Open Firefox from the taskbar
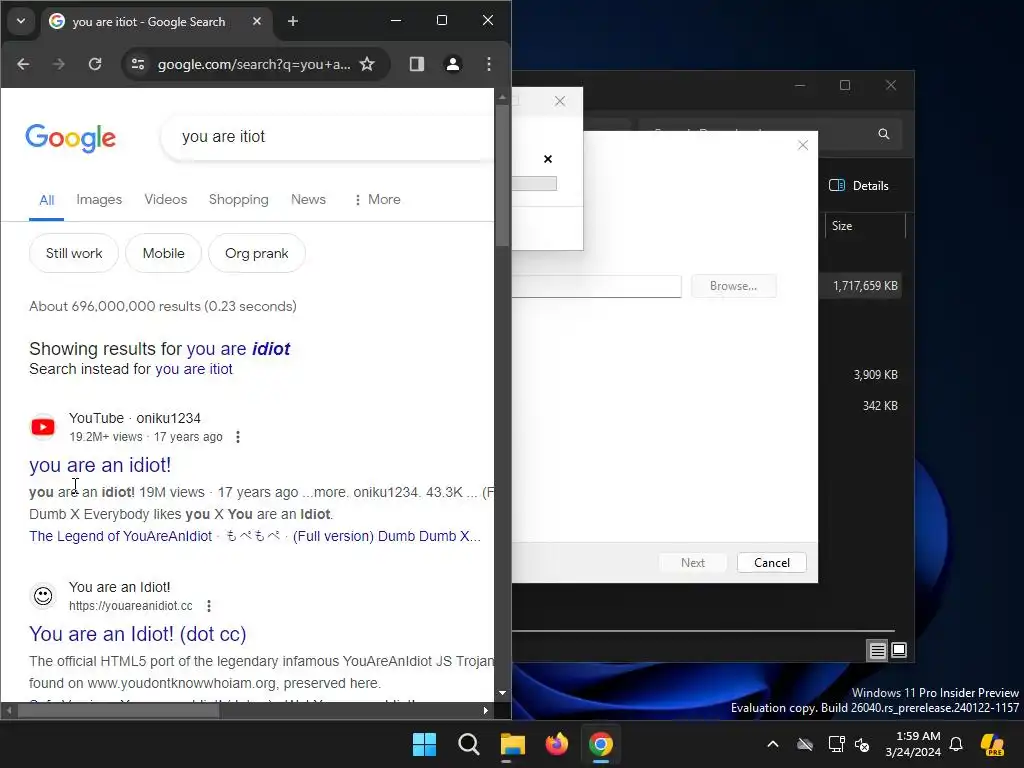This screenshot has width=1024, height=768. click(x=557, y=744)
